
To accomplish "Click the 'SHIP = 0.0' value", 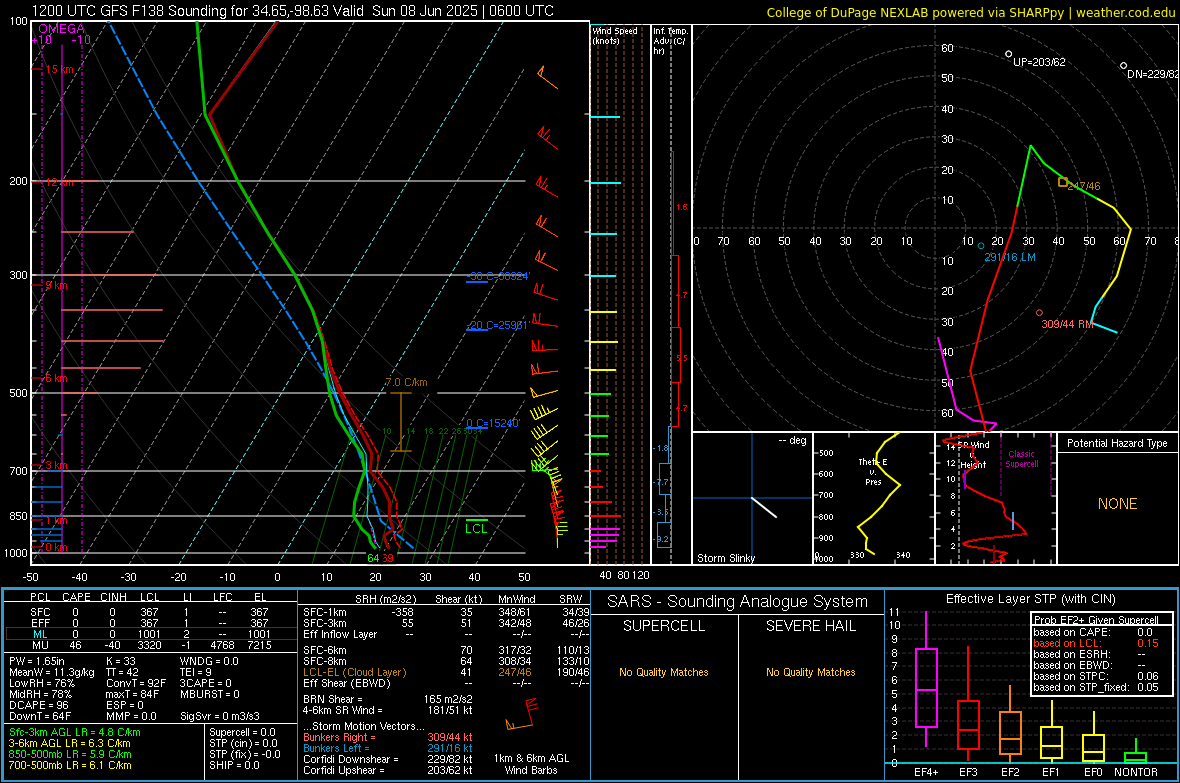I will click(234, 765).
